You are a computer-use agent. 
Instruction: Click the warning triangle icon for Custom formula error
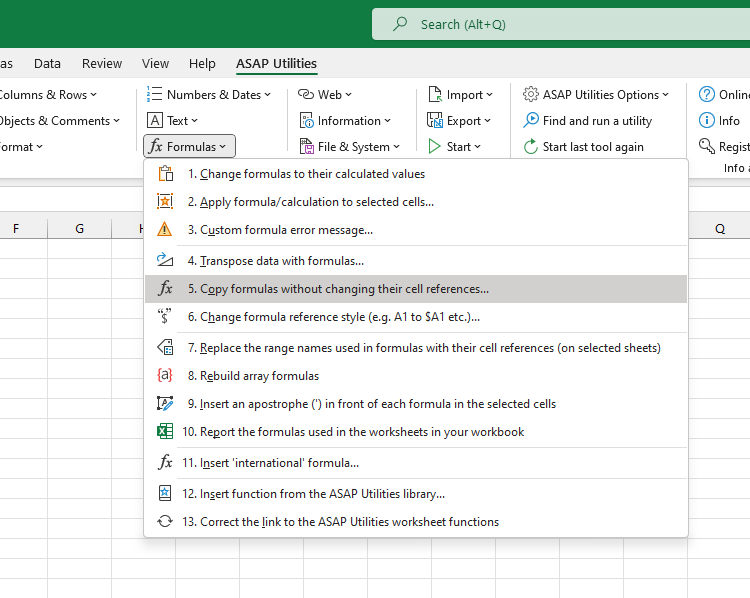(165, 229)
